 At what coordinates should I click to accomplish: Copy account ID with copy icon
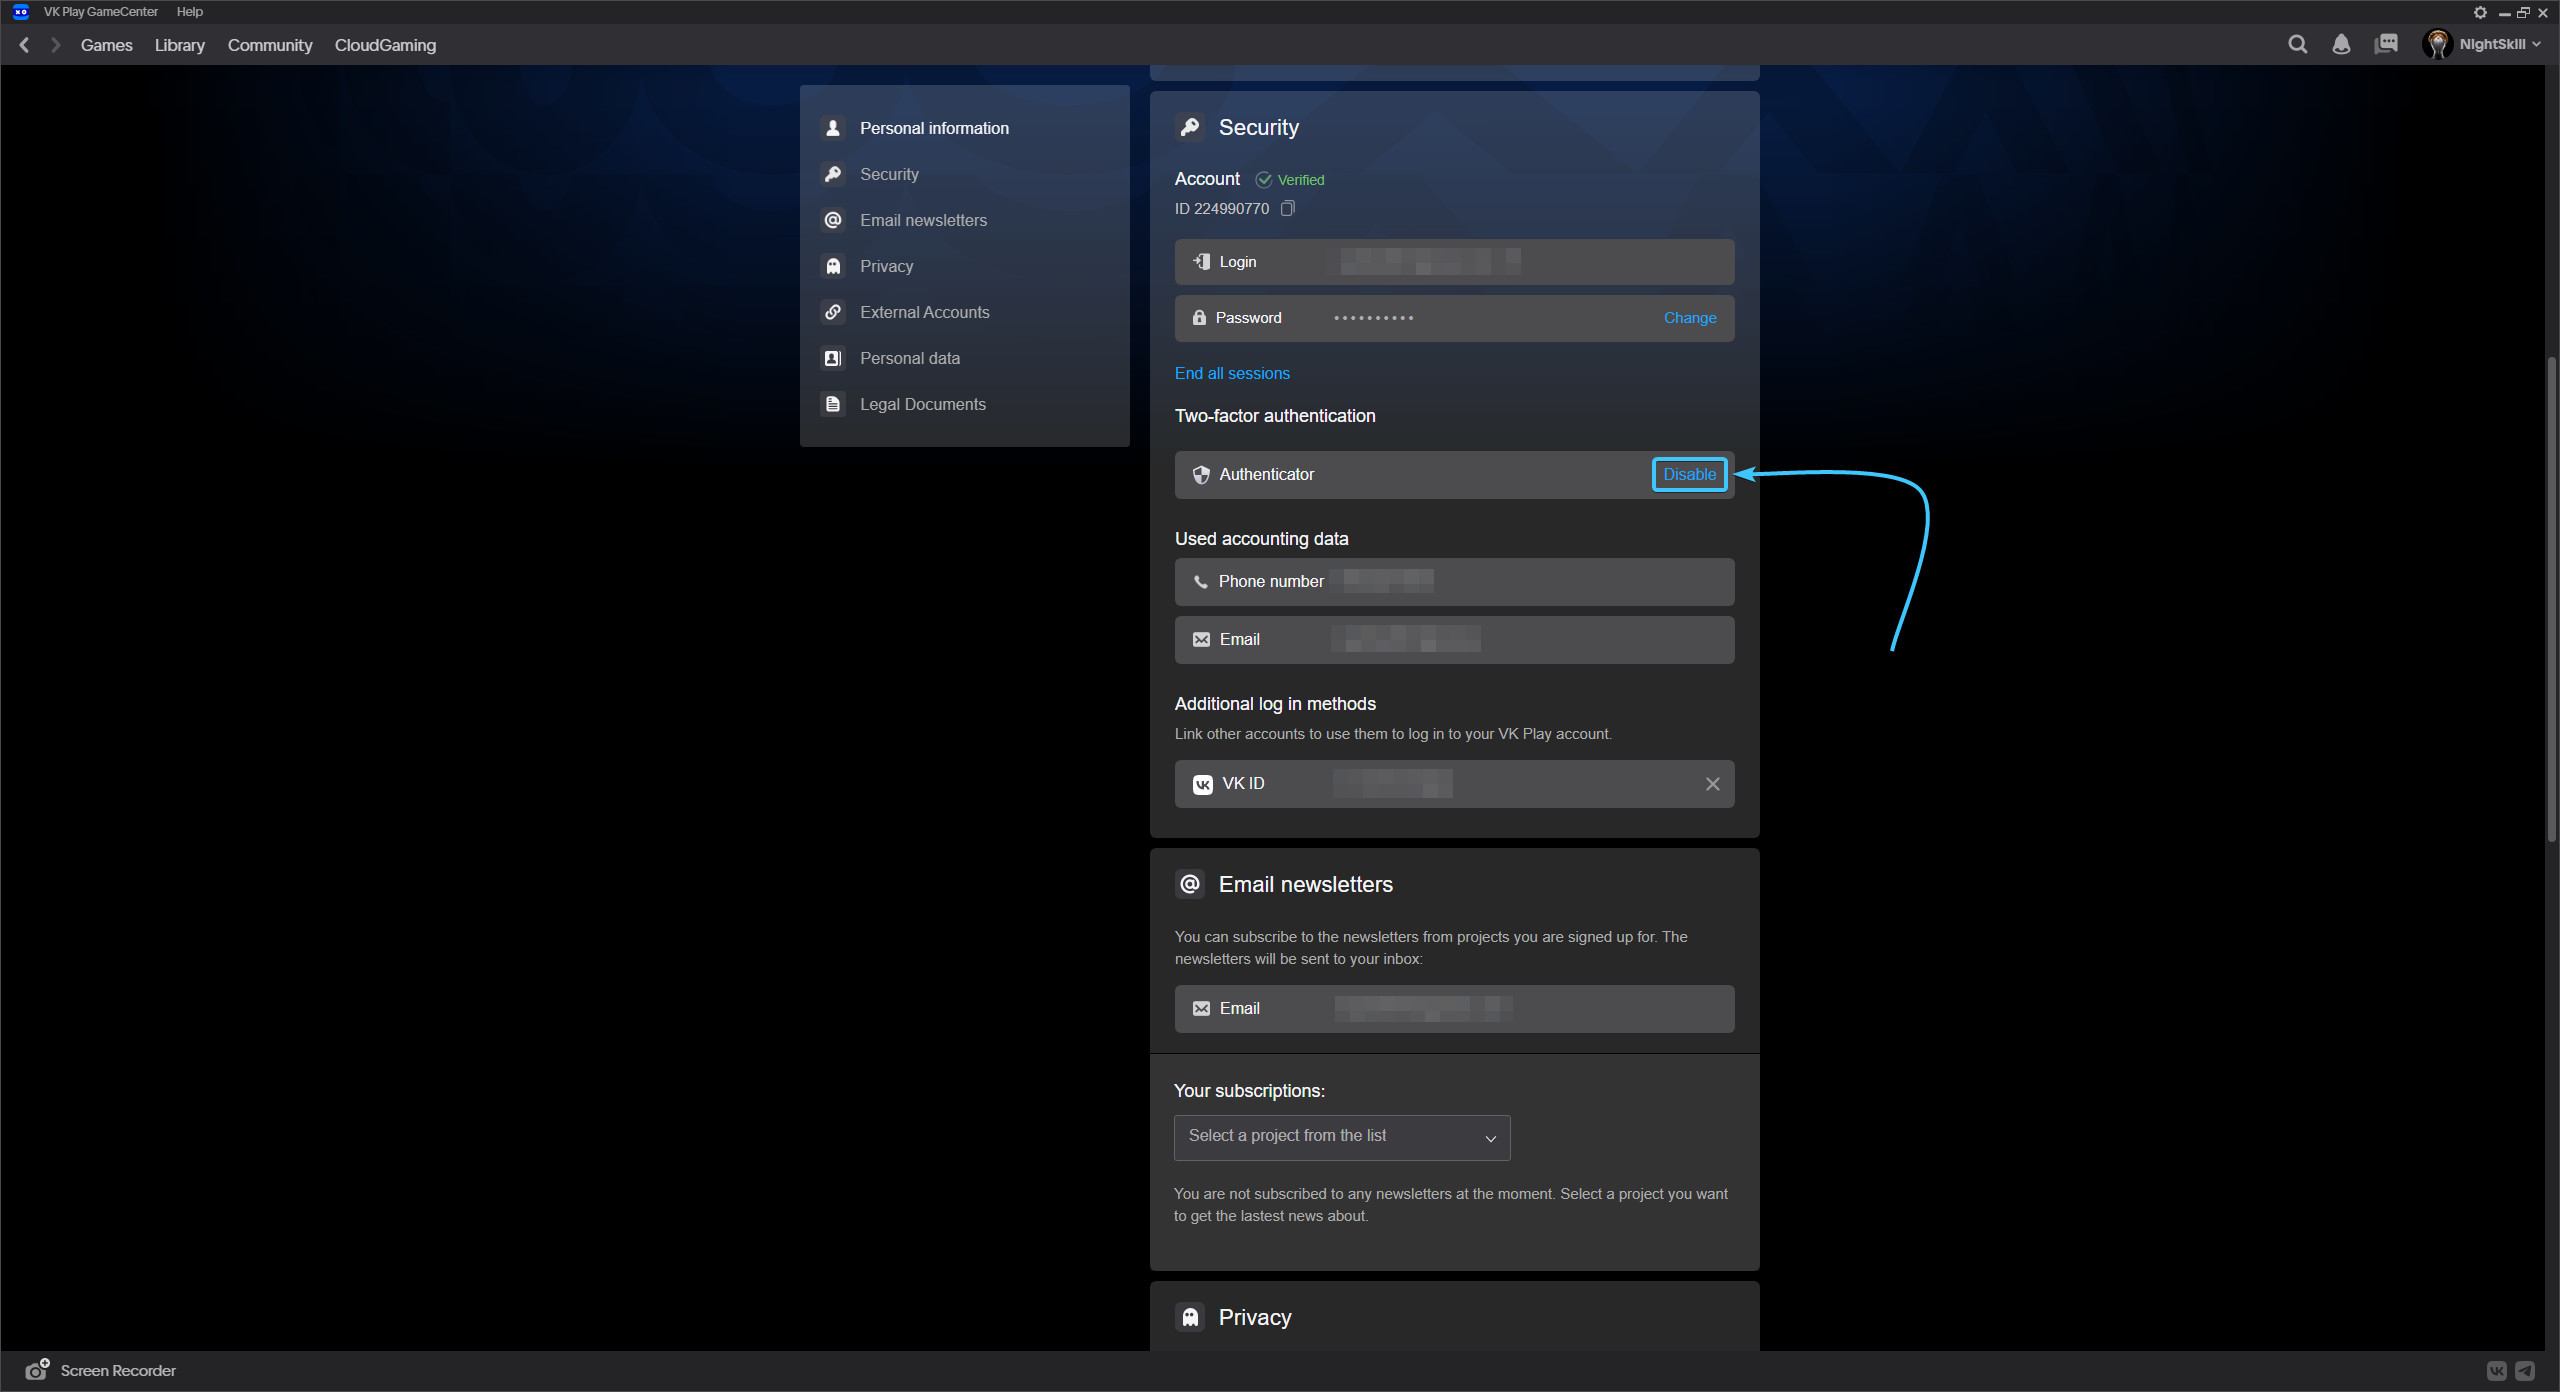click(1288, 208)
